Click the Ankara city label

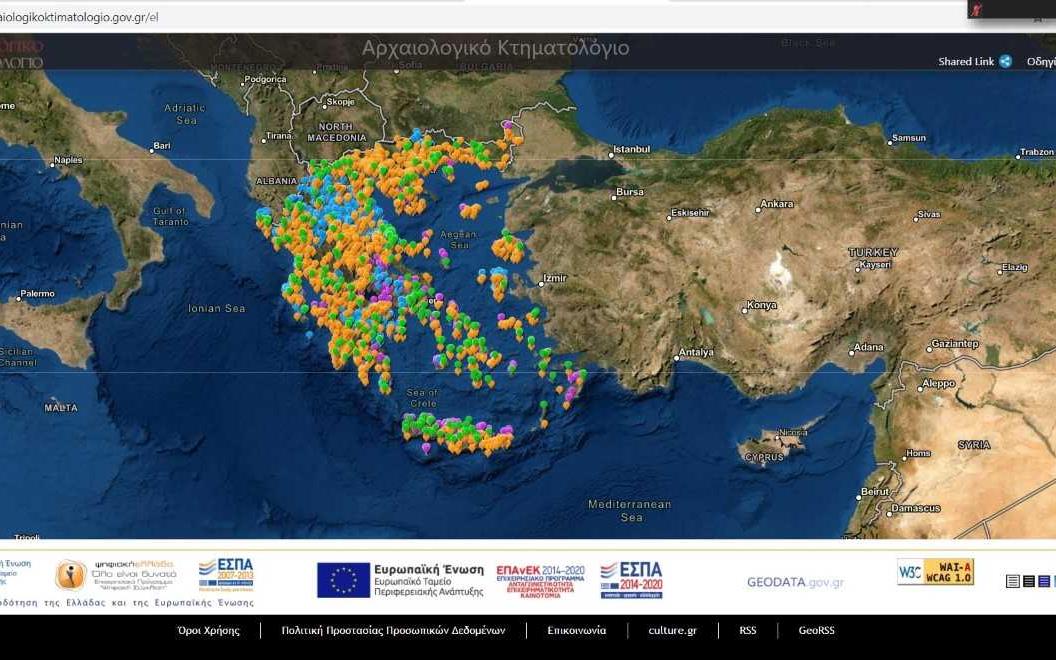coord(777,203)
